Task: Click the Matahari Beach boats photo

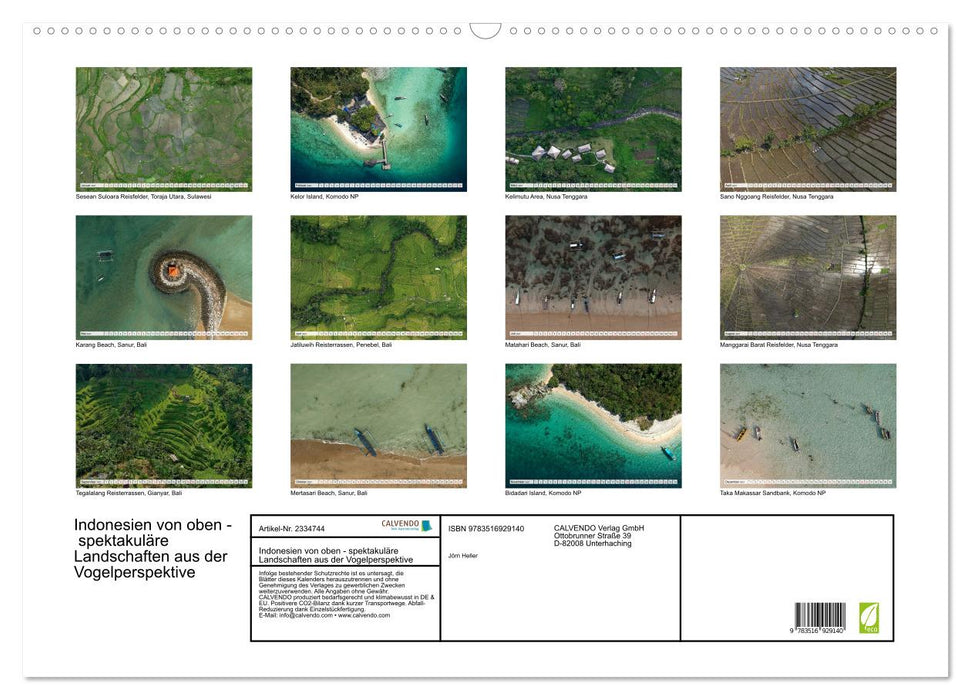Action: pos(593,277)
